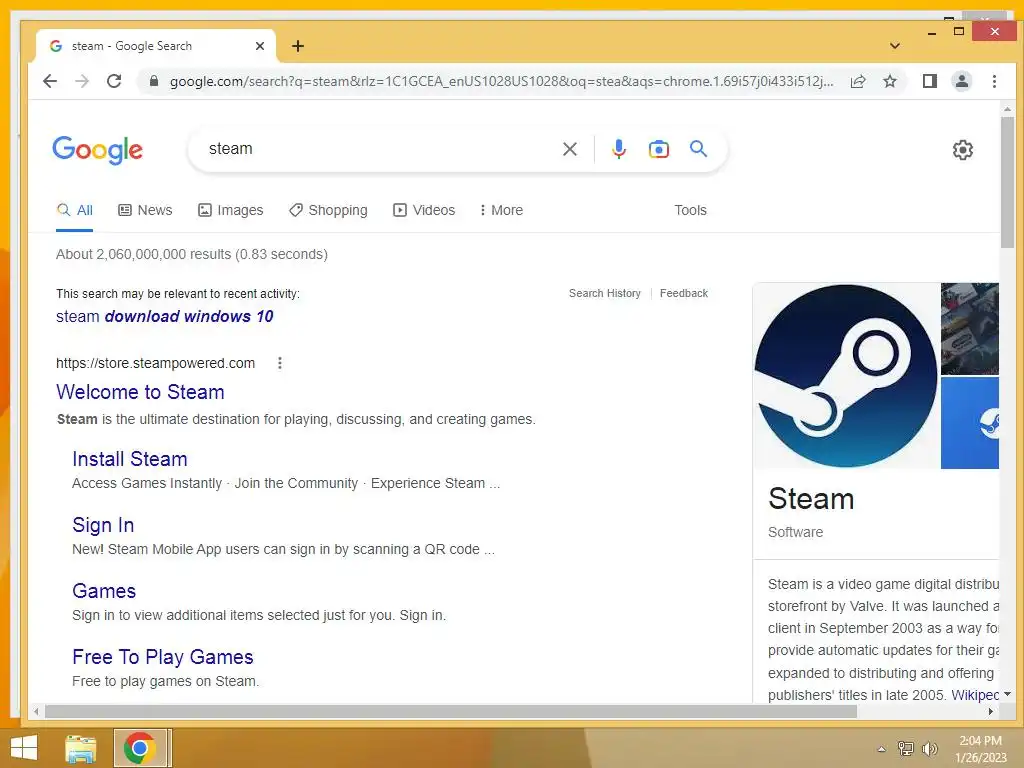This screenshot has width=1024, height=768.
Task: Click the large Steam logo image
Action: click(x=846, y=376)
